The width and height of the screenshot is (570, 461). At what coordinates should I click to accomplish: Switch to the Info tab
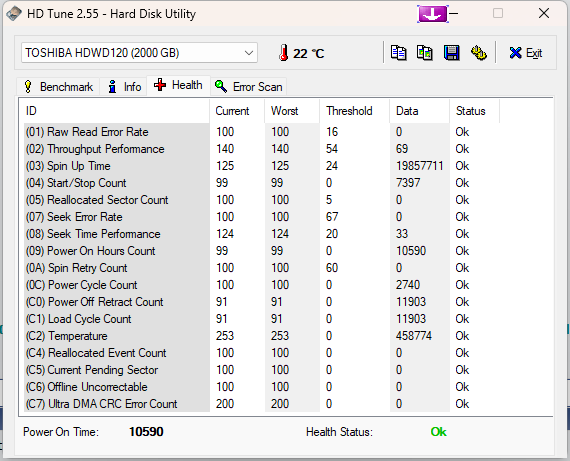pos(124,87)
